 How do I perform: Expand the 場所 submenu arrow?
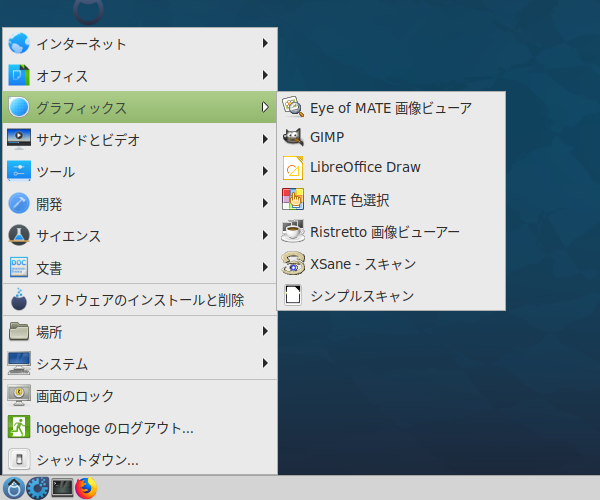tap(265, 331)
